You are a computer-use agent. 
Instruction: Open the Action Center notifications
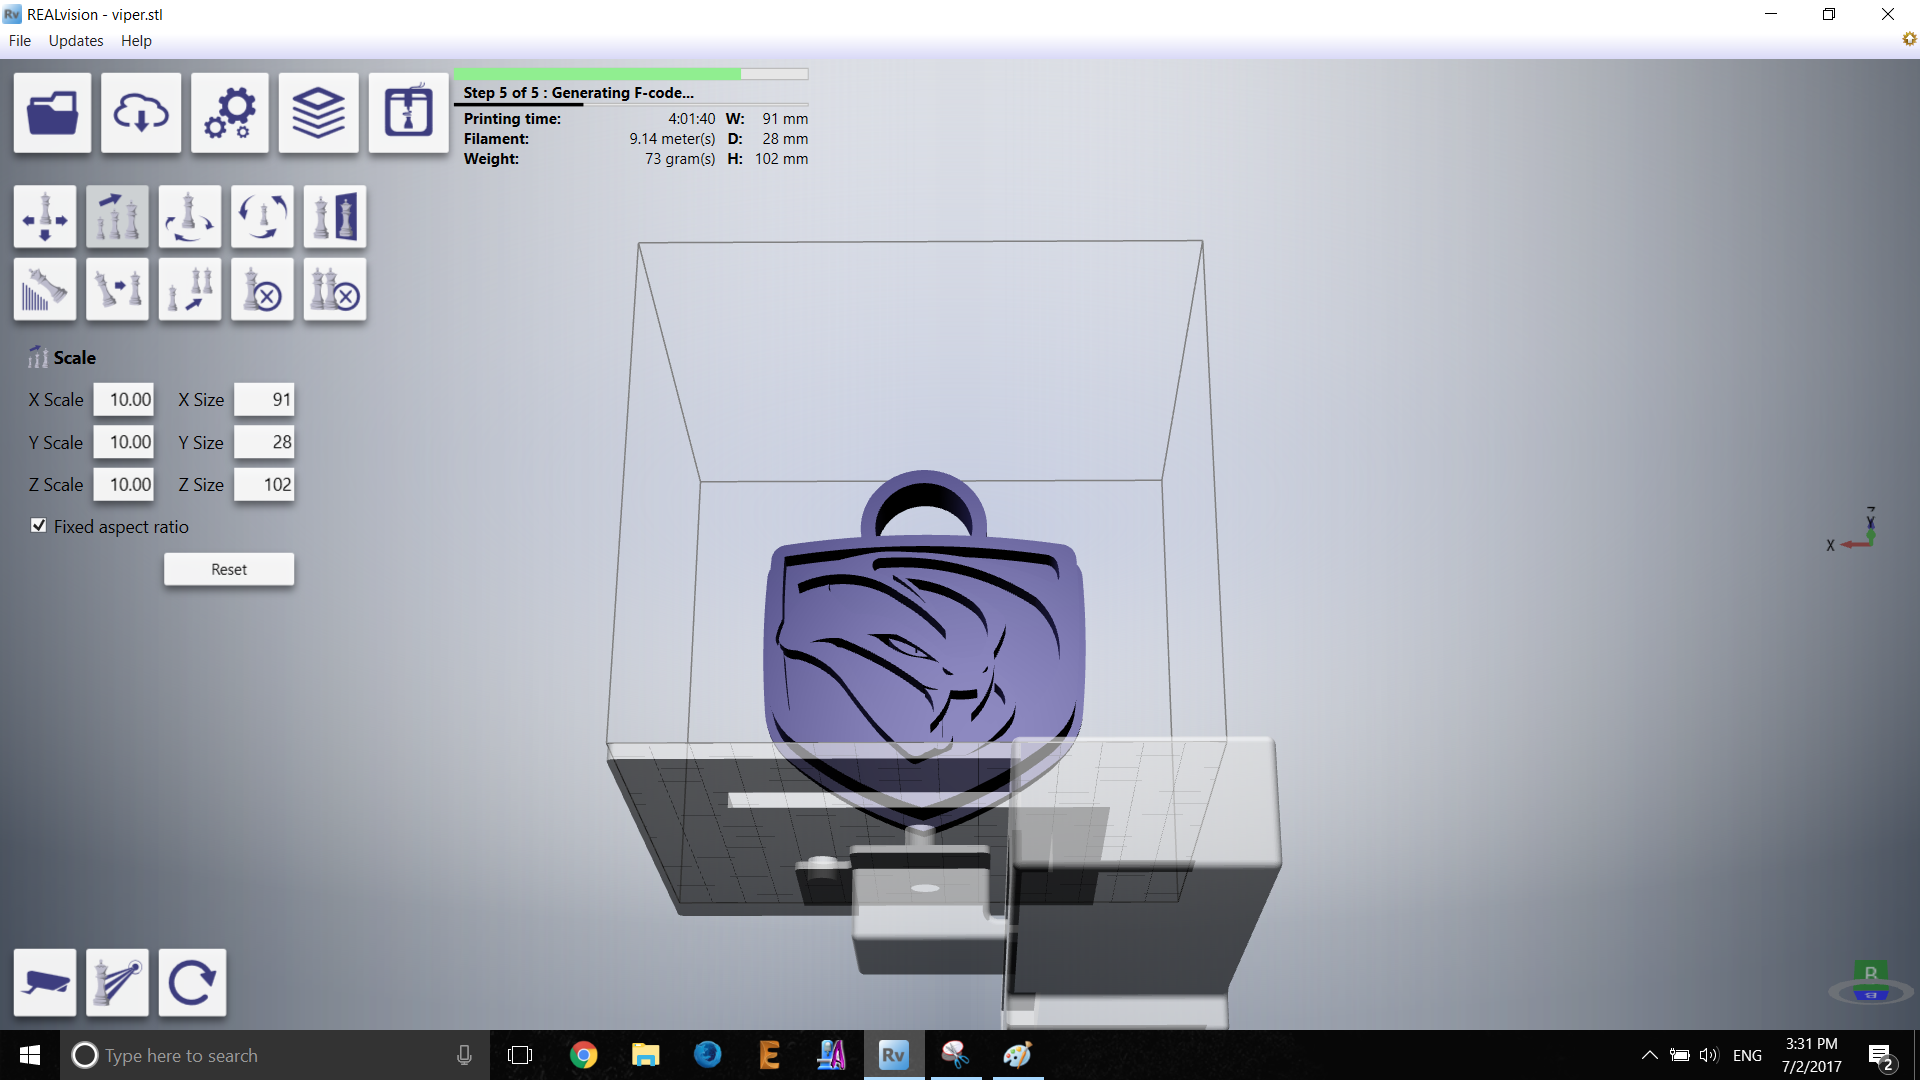coord(1880,1056)
